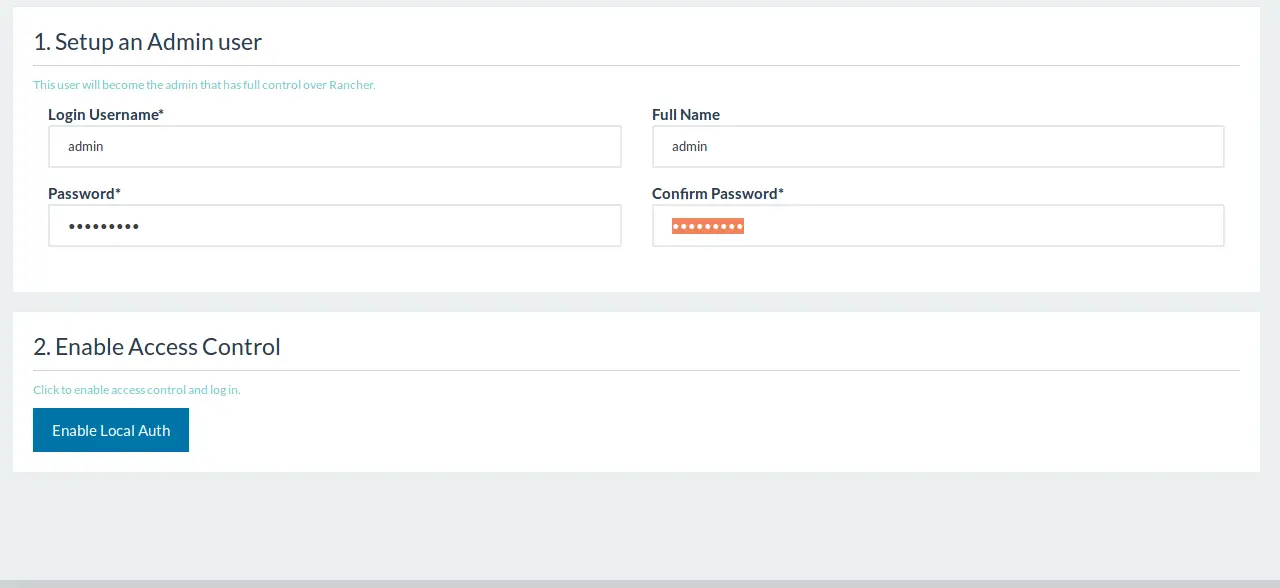The image size is (1280, 588).
Task: Click the 'Enable Access Control' heading
Action: point(156,346)
